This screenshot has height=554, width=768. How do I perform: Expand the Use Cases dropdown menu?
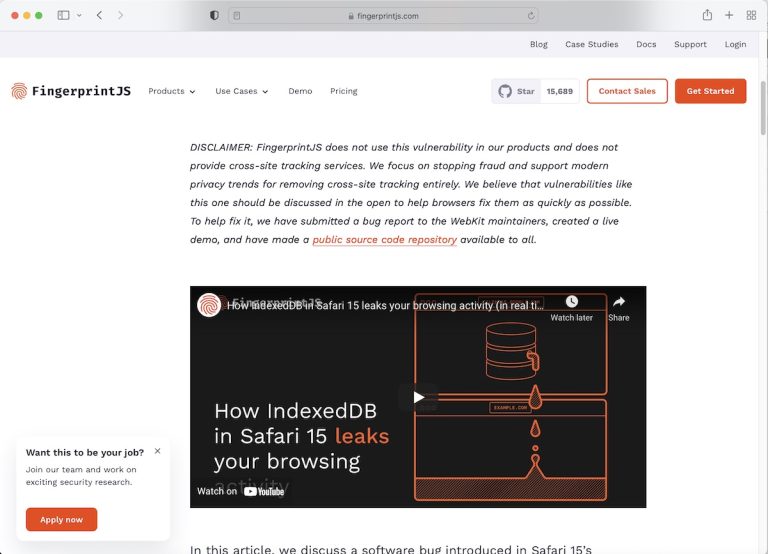tap(241, 91)
